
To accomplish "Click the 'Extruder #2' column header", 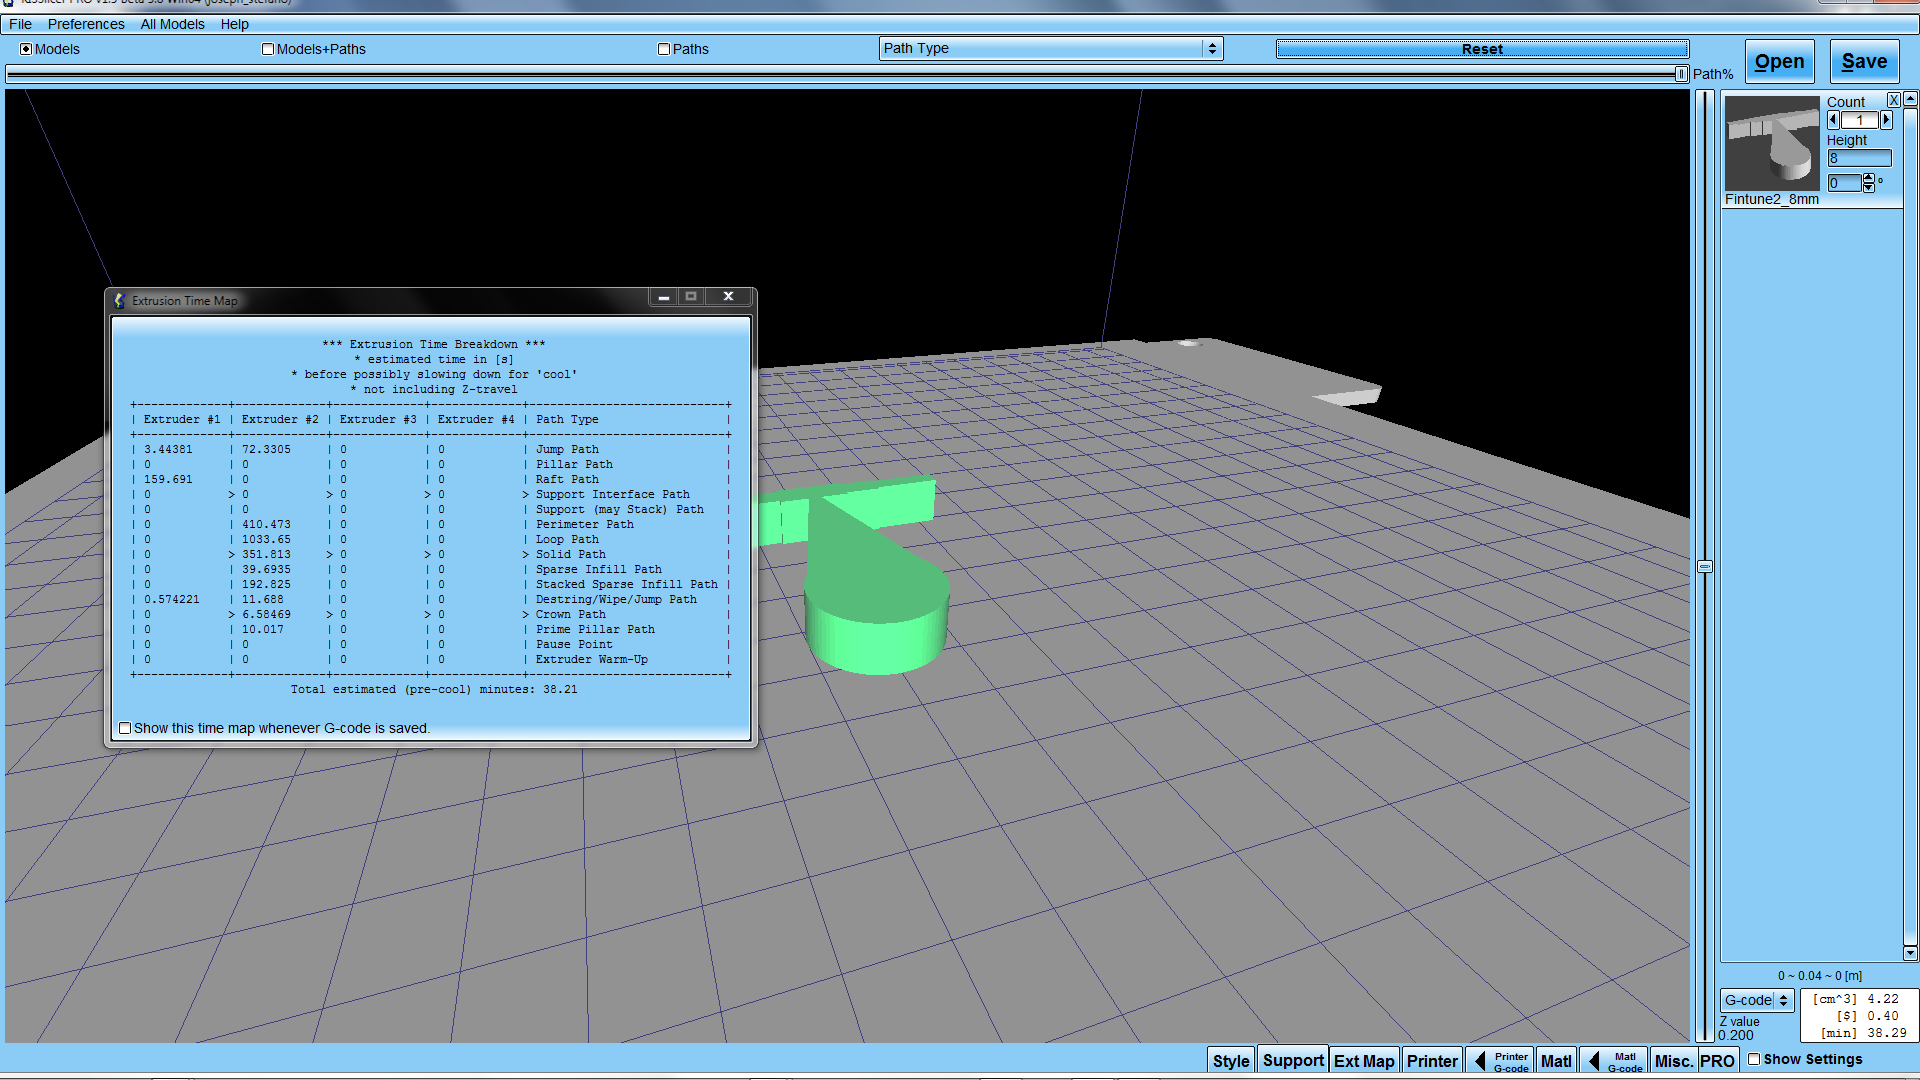I will (280, 419).
